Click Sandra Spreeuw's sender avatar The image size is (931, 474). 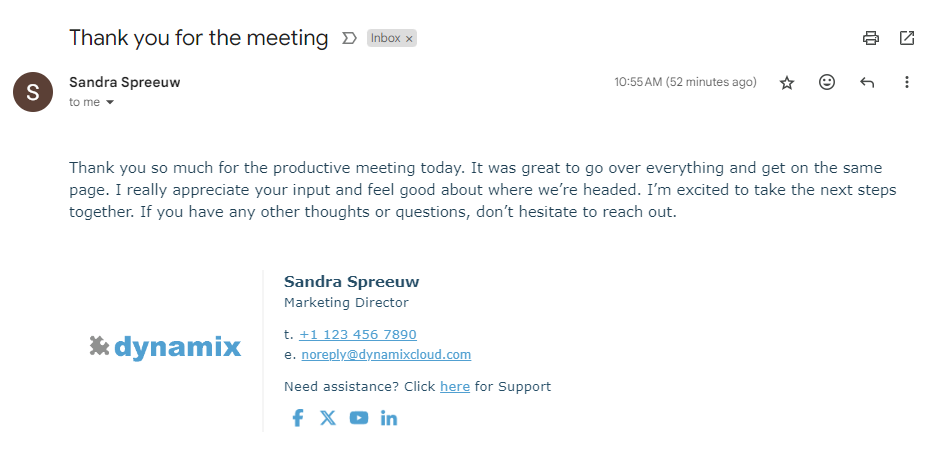click(33, 92)
